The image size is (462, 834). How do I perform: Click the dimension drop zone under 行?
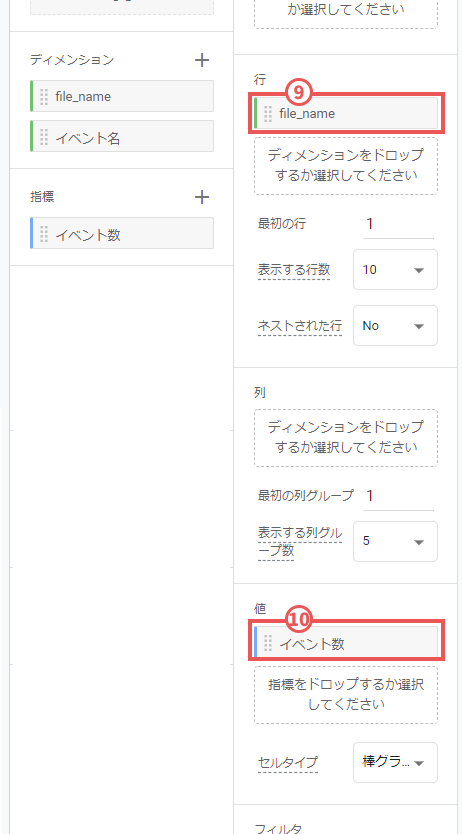click(346, 166)
